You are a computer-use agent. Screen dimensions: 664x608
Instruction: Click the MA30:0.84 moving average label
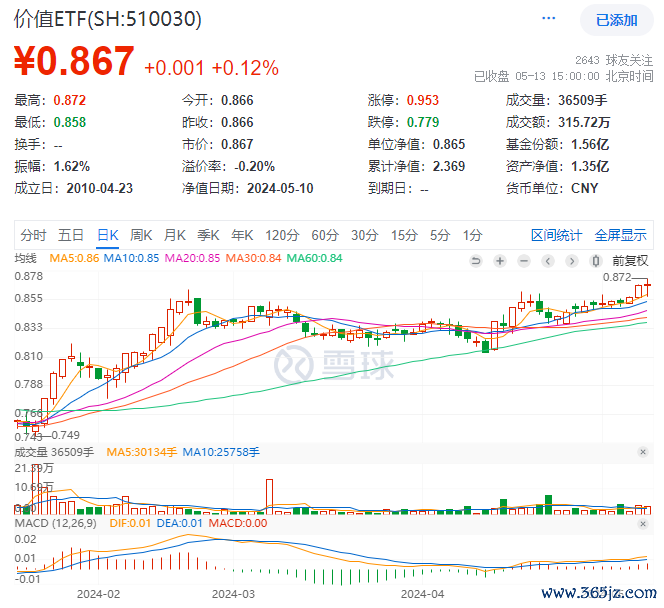[x=253, y=258]
